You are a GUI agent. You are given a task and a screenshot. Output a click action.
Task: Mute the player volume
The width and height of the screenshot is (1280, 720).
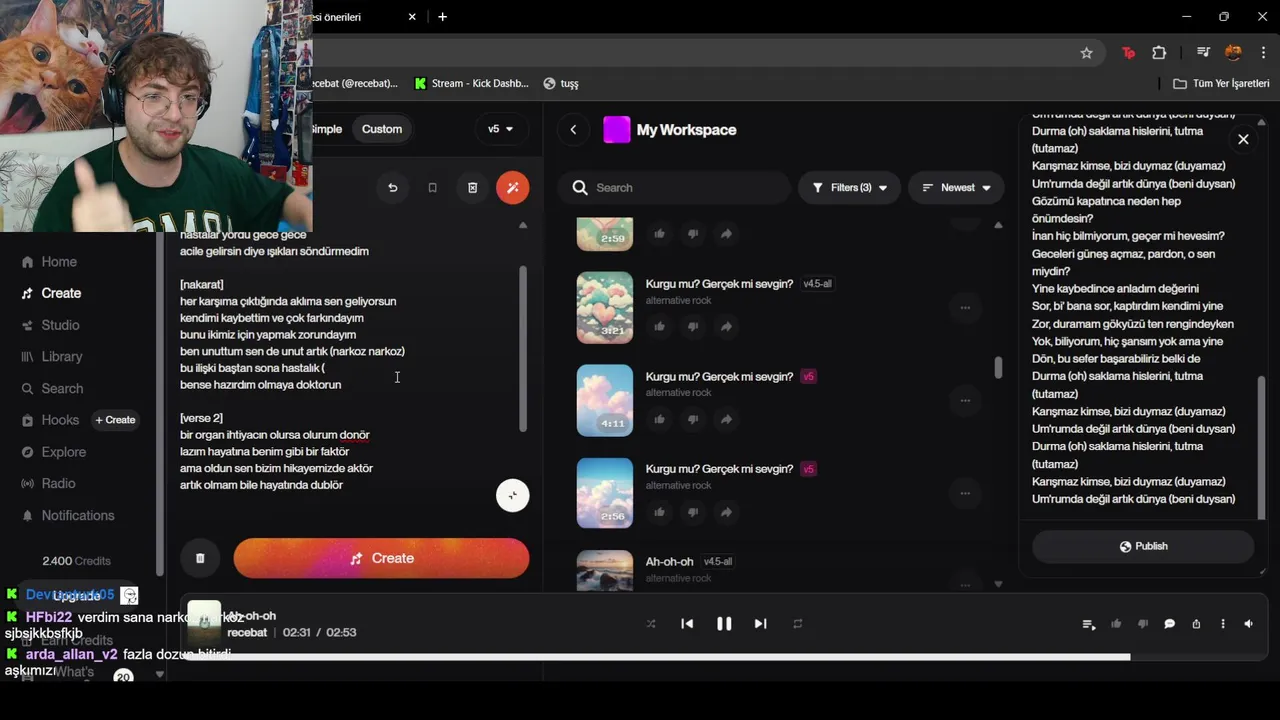(1248, 624)
